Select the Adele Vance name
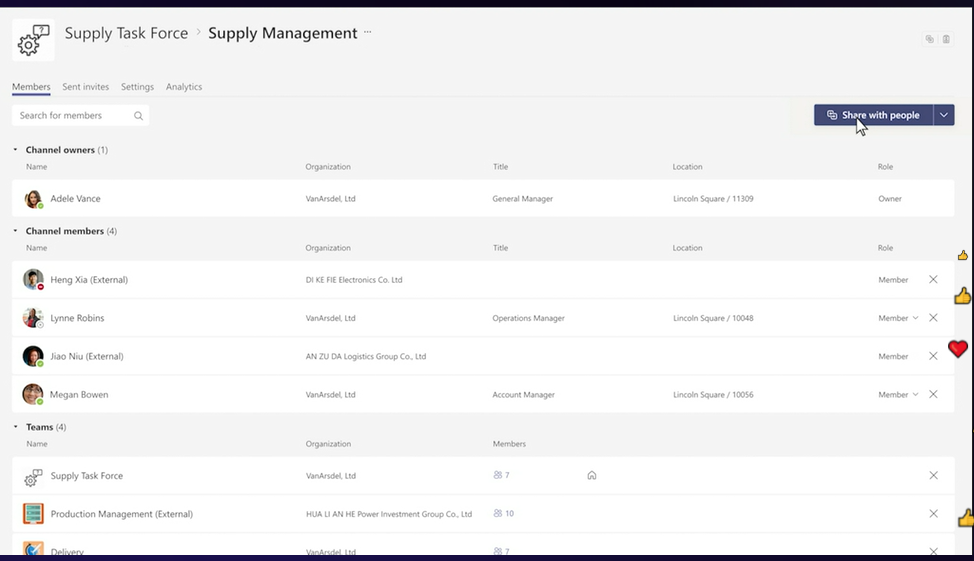 [x=75, y=199]
